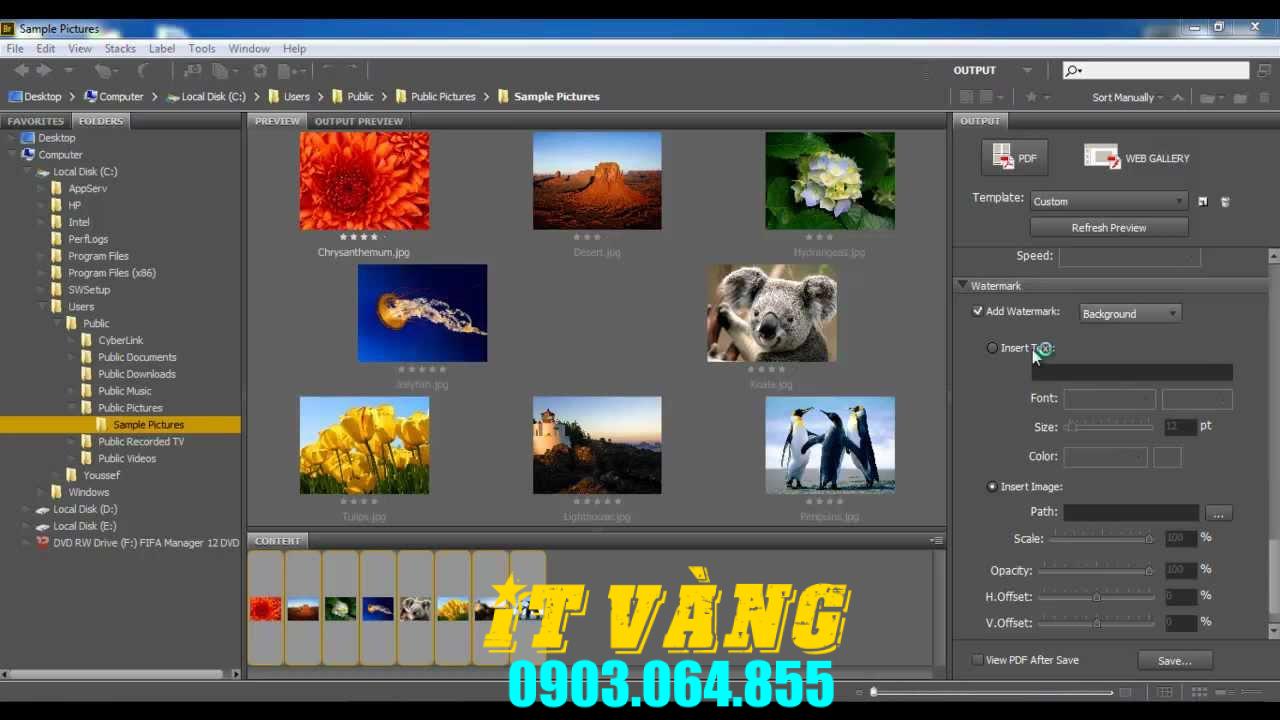Open the Tools menu
Image resolution: width=1280 pixels, height=720 pixels.
[202, 48]
